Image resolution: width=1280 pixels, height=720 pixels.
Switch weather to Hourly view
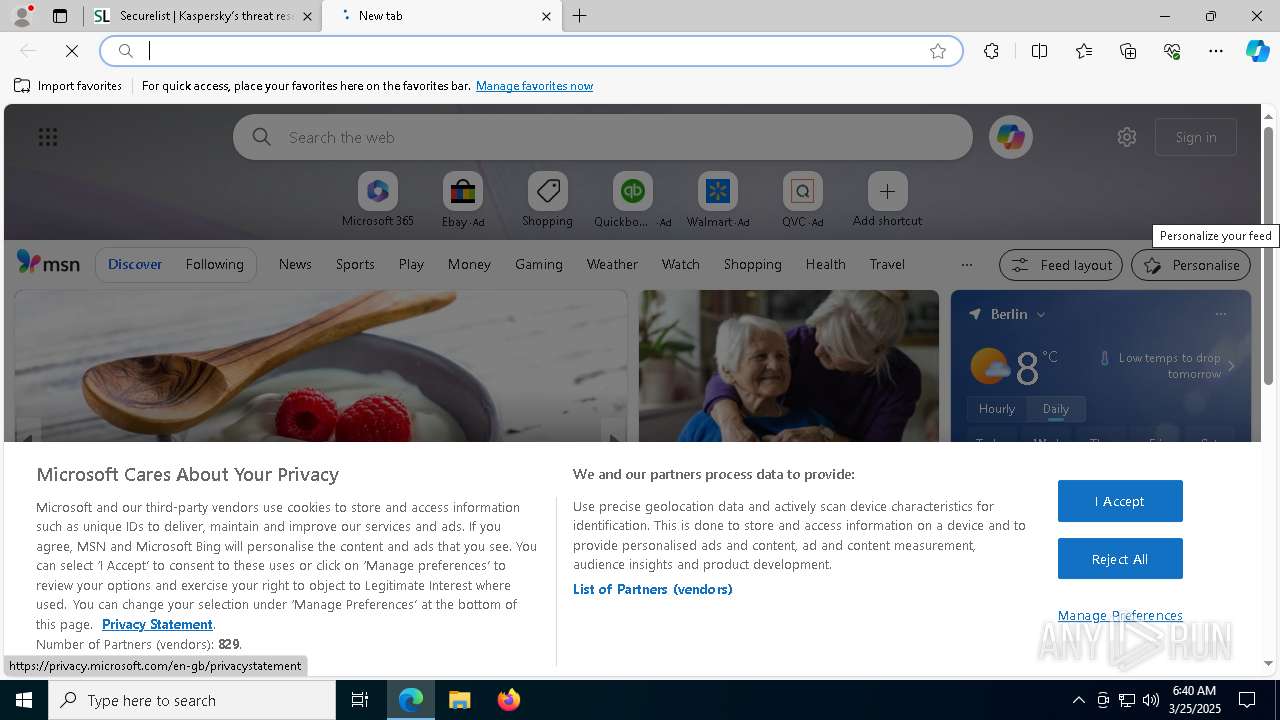(997, 408)
